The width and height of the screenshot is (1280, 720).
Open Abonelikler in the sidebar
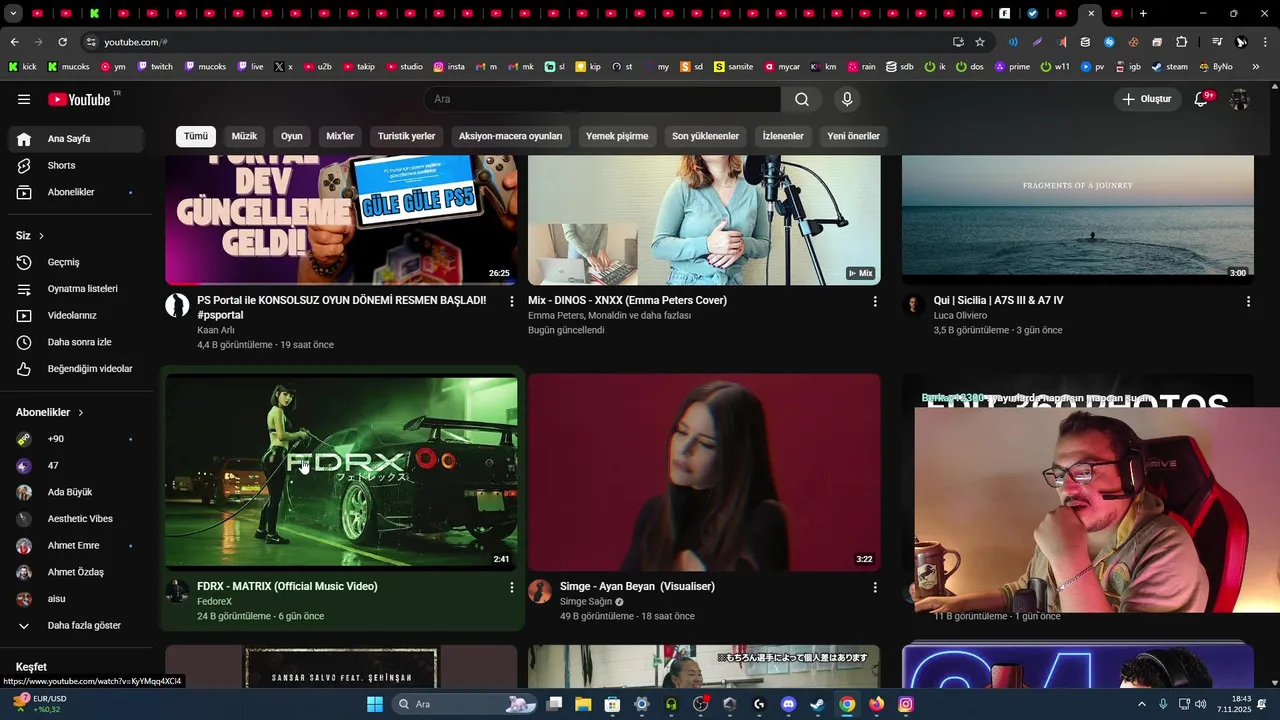click(76, 192)
